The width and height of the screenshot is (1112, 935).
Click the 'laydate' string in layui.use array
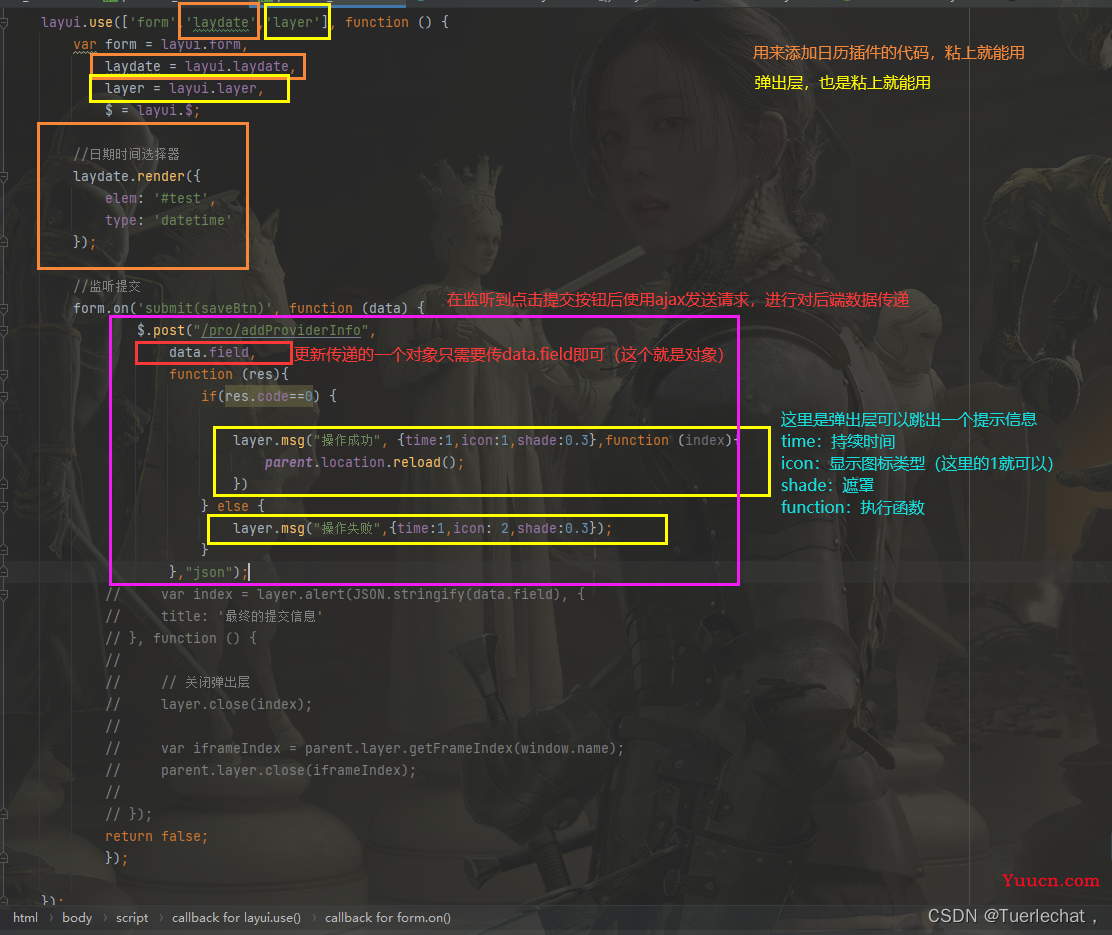coord(221,23)
